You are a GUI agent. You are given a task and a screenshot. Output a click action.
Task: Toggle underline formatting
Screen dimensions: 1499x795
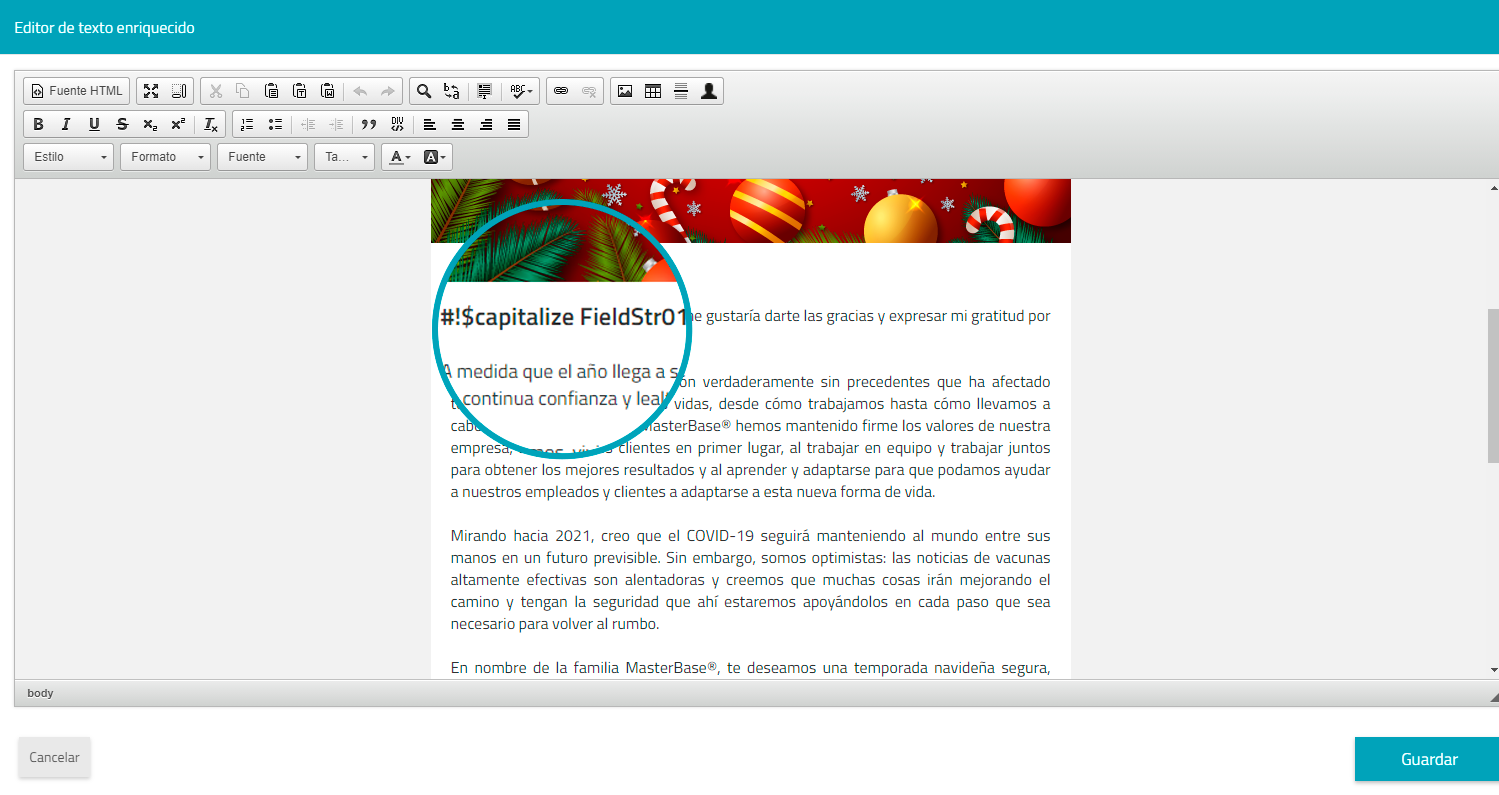[94, 124]
